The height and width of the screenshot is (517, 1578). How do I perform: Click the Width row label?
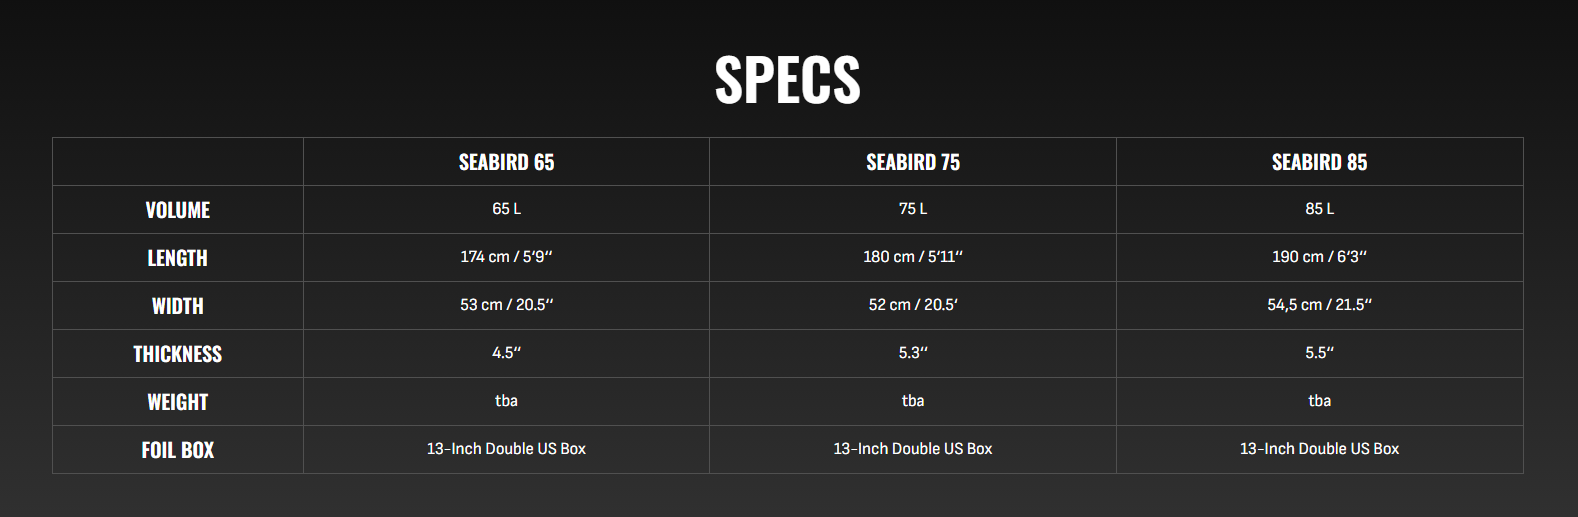(x=178, y=306)
